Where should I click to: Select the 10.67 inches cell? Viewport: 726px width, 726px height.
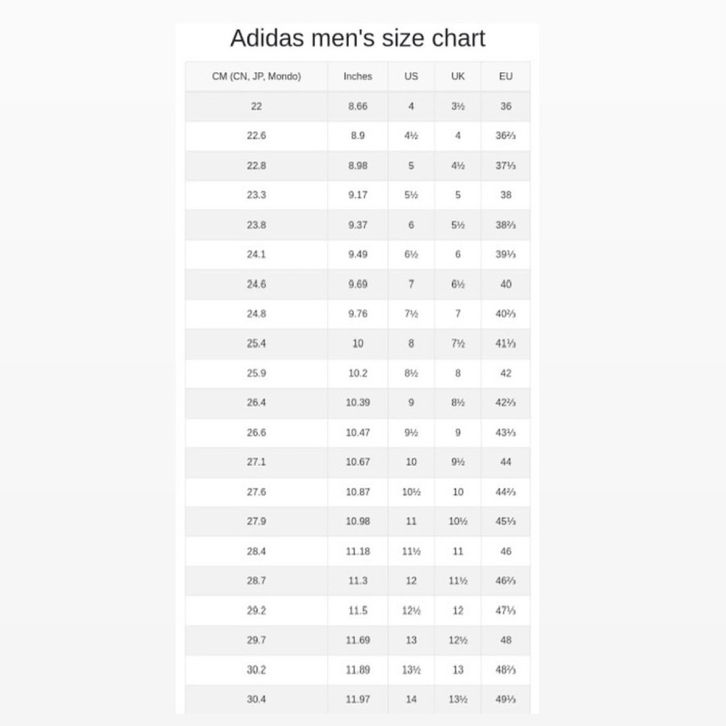[357, 462]
